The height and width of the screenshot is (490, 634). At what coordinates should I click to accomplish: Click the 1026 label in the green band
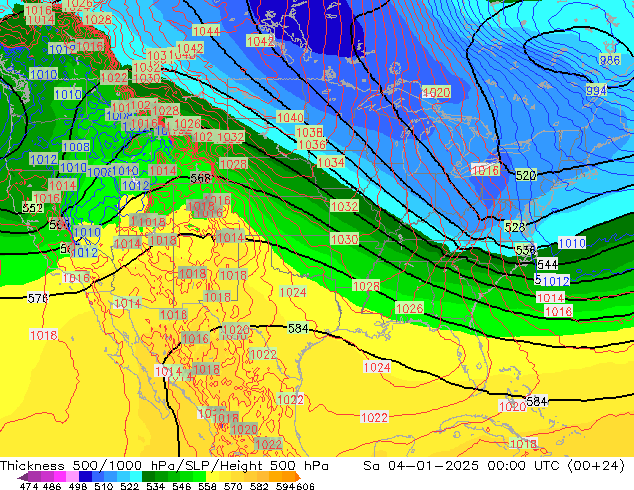410,308
